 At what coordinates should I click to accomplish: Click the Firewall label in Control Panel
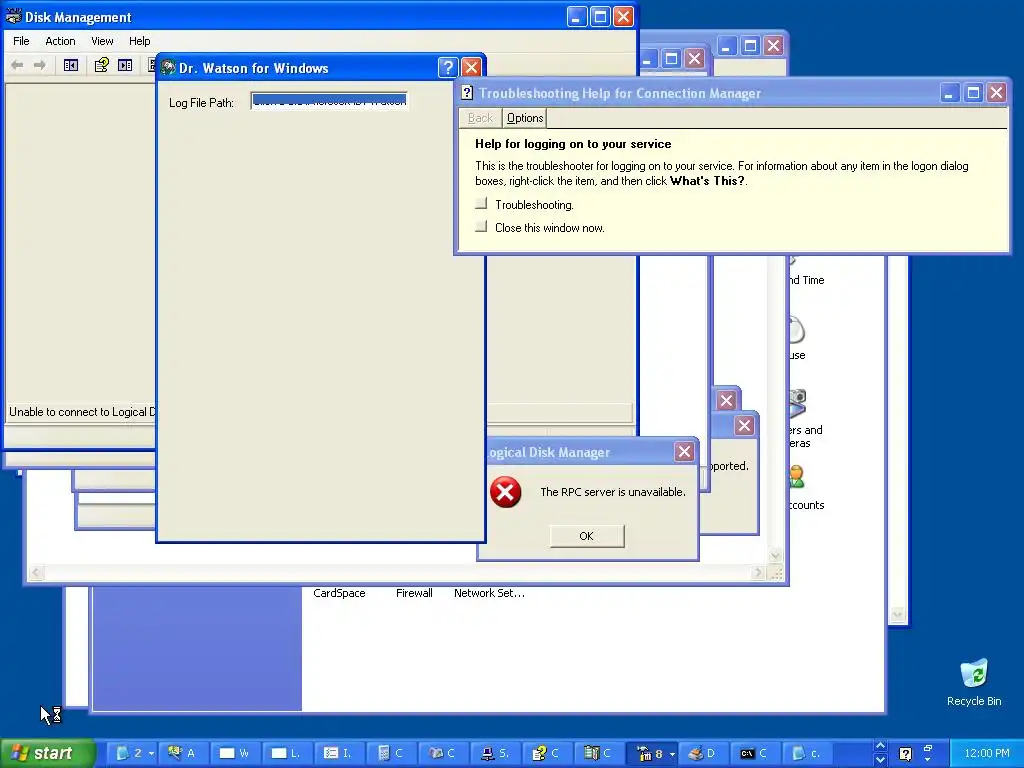coord(414,593)
